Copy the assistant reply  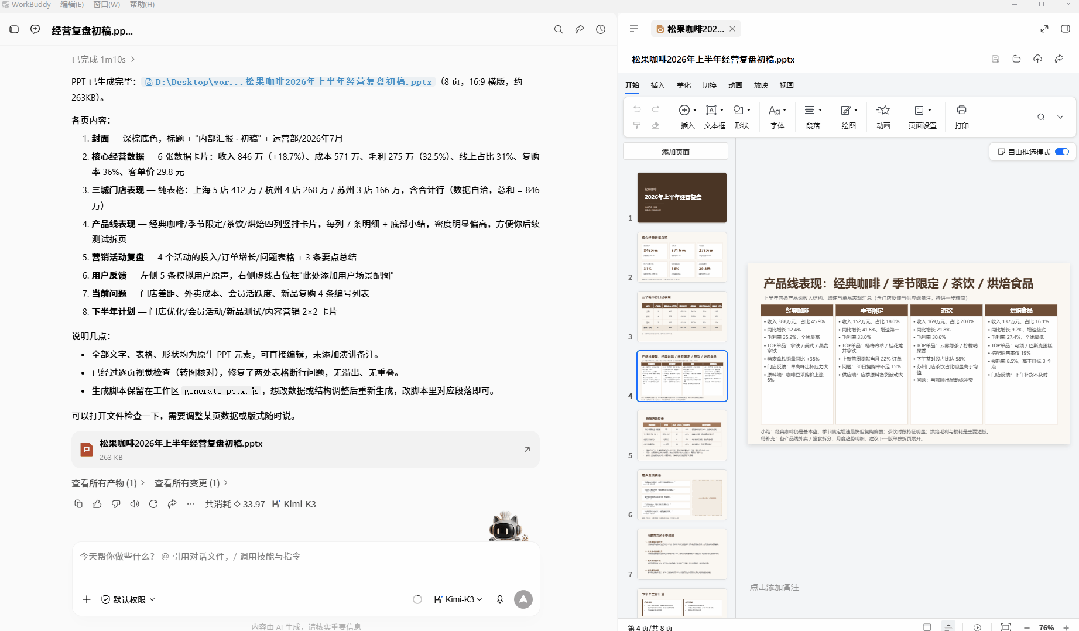pyautogui.click(x=78, y=504)
